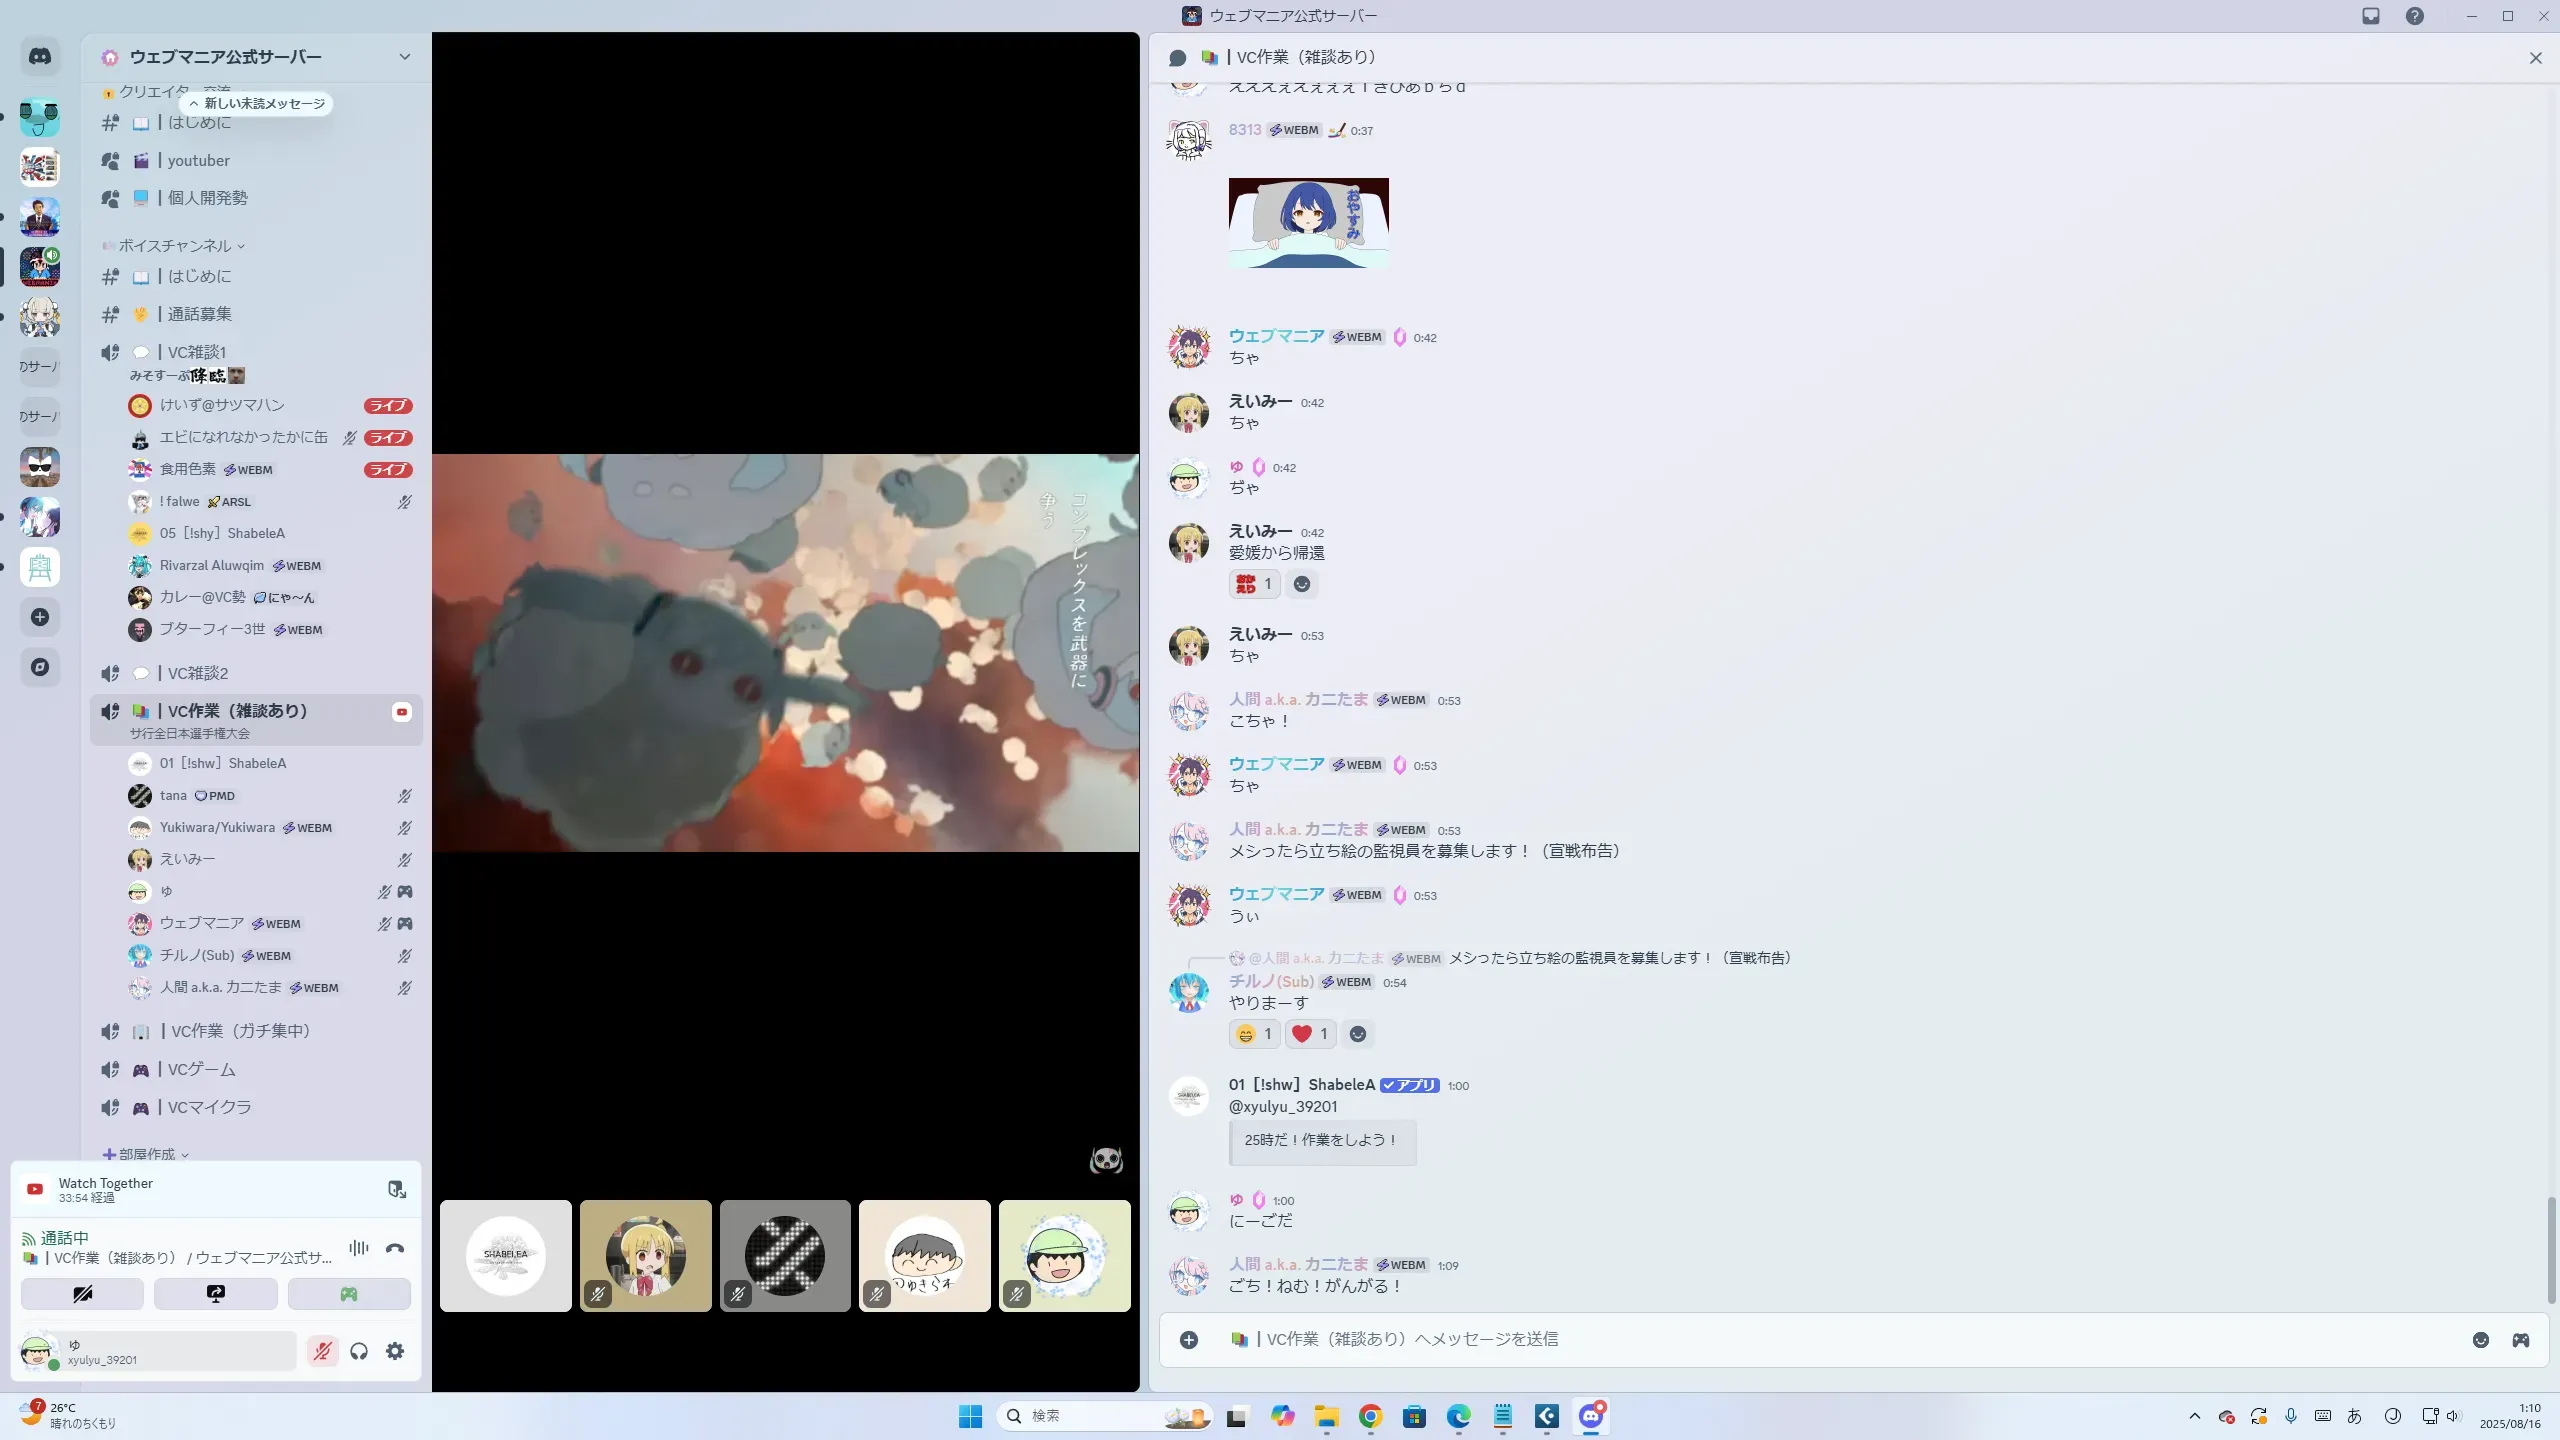
Task: Click the heart reaction on やりまーす message
Action: 1309,1034
